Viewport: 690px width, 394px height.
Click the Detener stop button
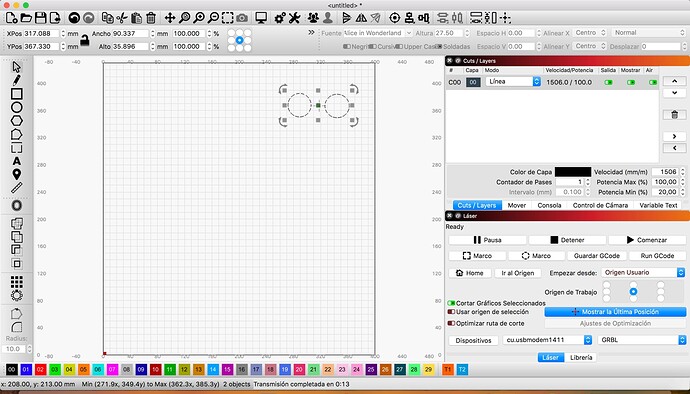567,240
